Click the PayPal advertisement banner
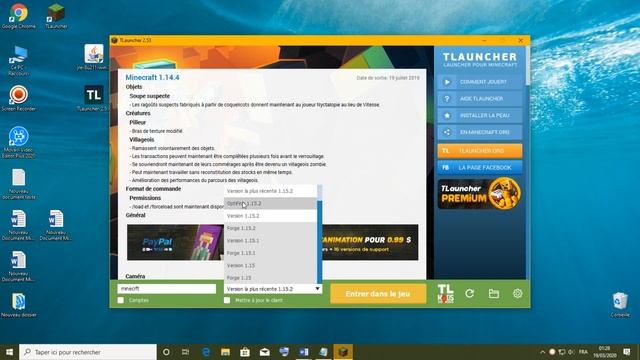 tap(176, 242)
